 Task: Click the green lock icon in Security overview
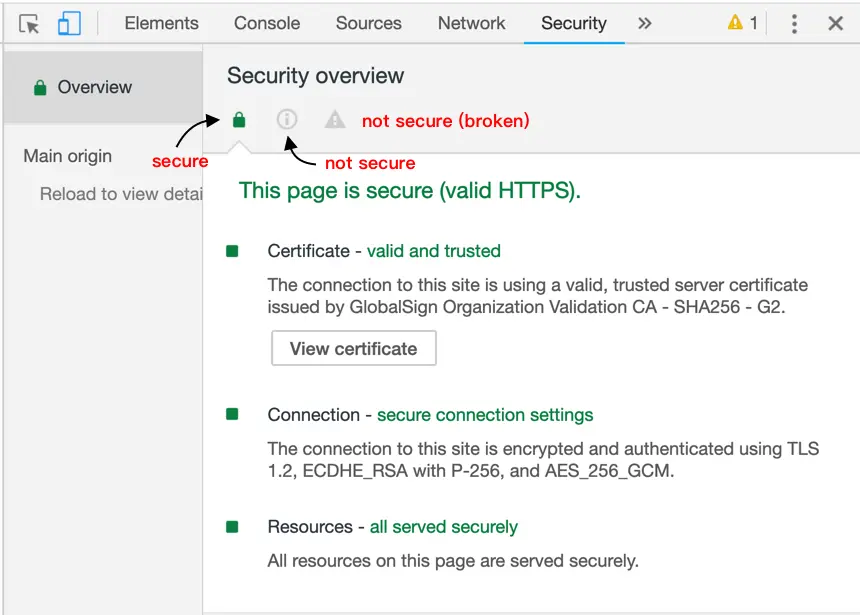coord(239,121)
